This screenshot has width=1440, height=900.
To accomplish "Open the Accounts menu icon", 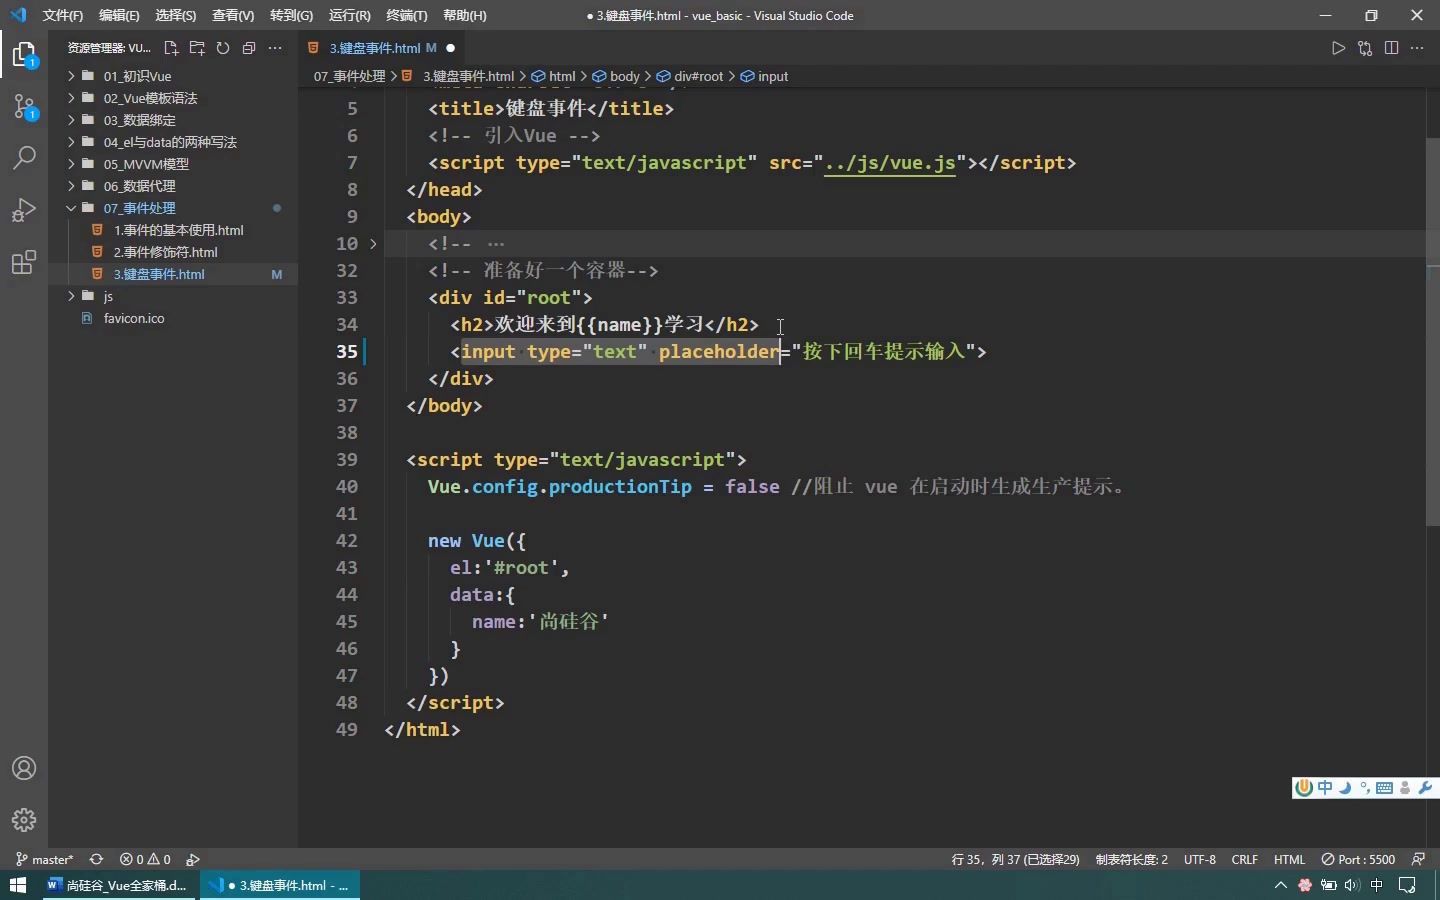I will 24,768.
